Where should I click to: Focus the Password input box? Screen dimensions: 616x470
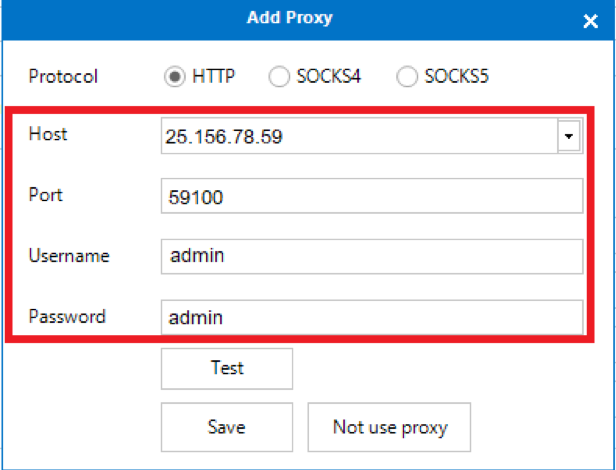372,317
